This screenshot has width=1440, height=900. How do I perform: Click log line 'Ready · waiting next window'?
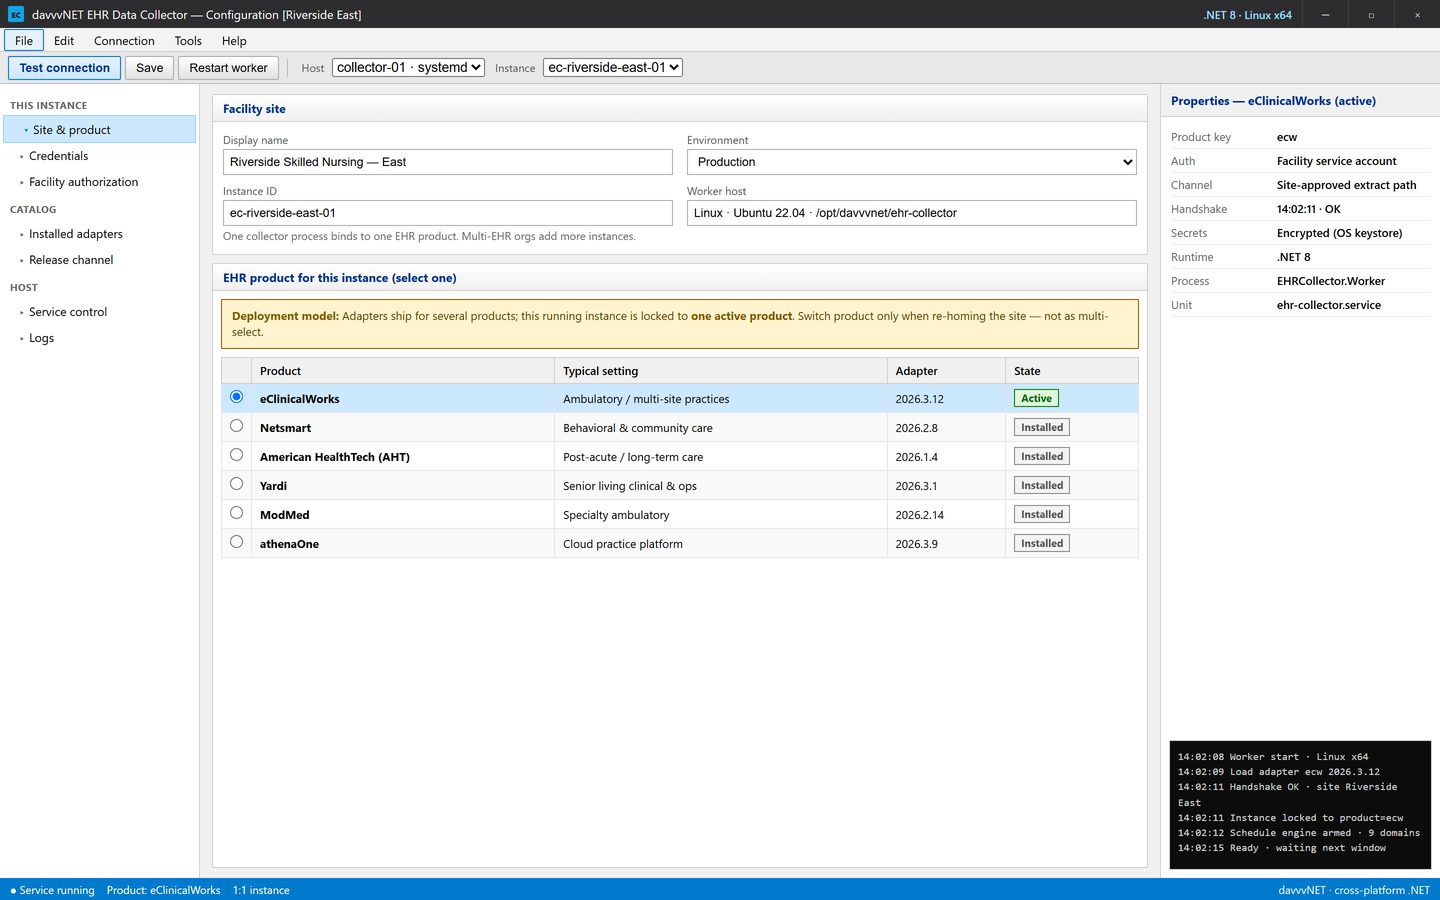coord(1282,848)
